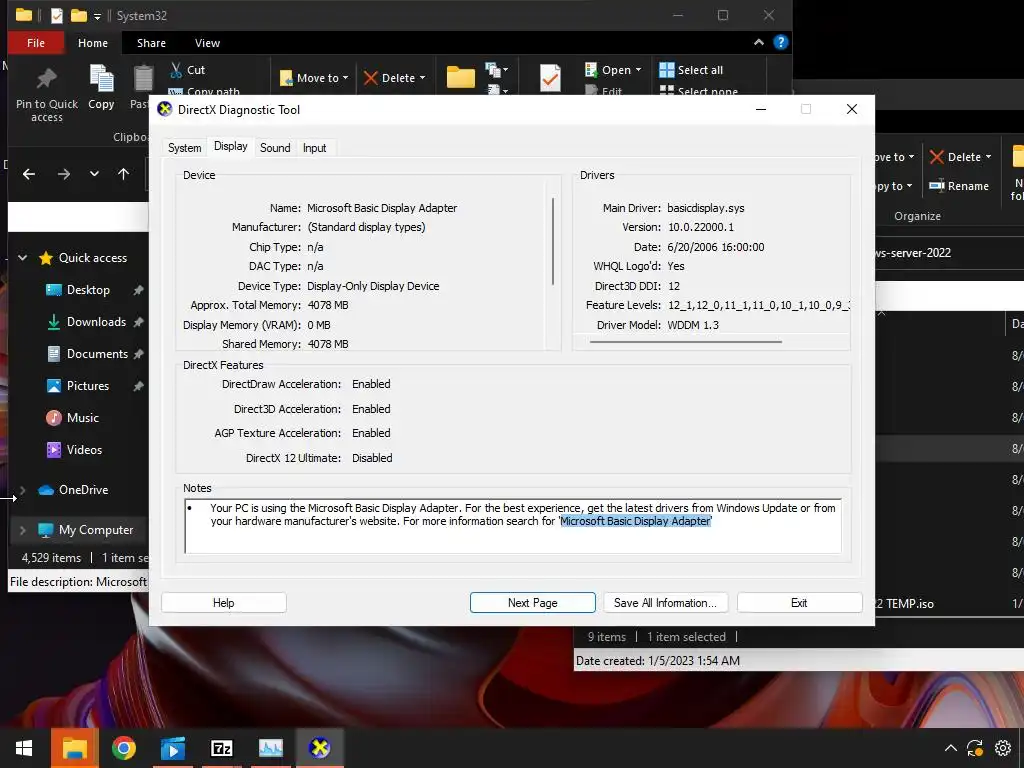This screenshot has width=1024, height=768.
Task: Open Music in navigation pane
Action: pyautogui.click(x=83, y=418)
